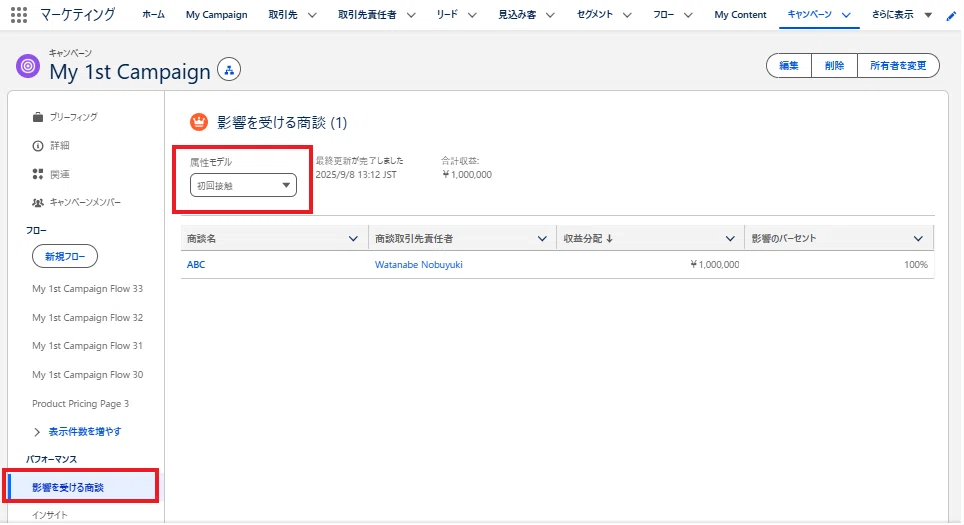
Task: Sort by the 商談名 column header
Action: 202,239
